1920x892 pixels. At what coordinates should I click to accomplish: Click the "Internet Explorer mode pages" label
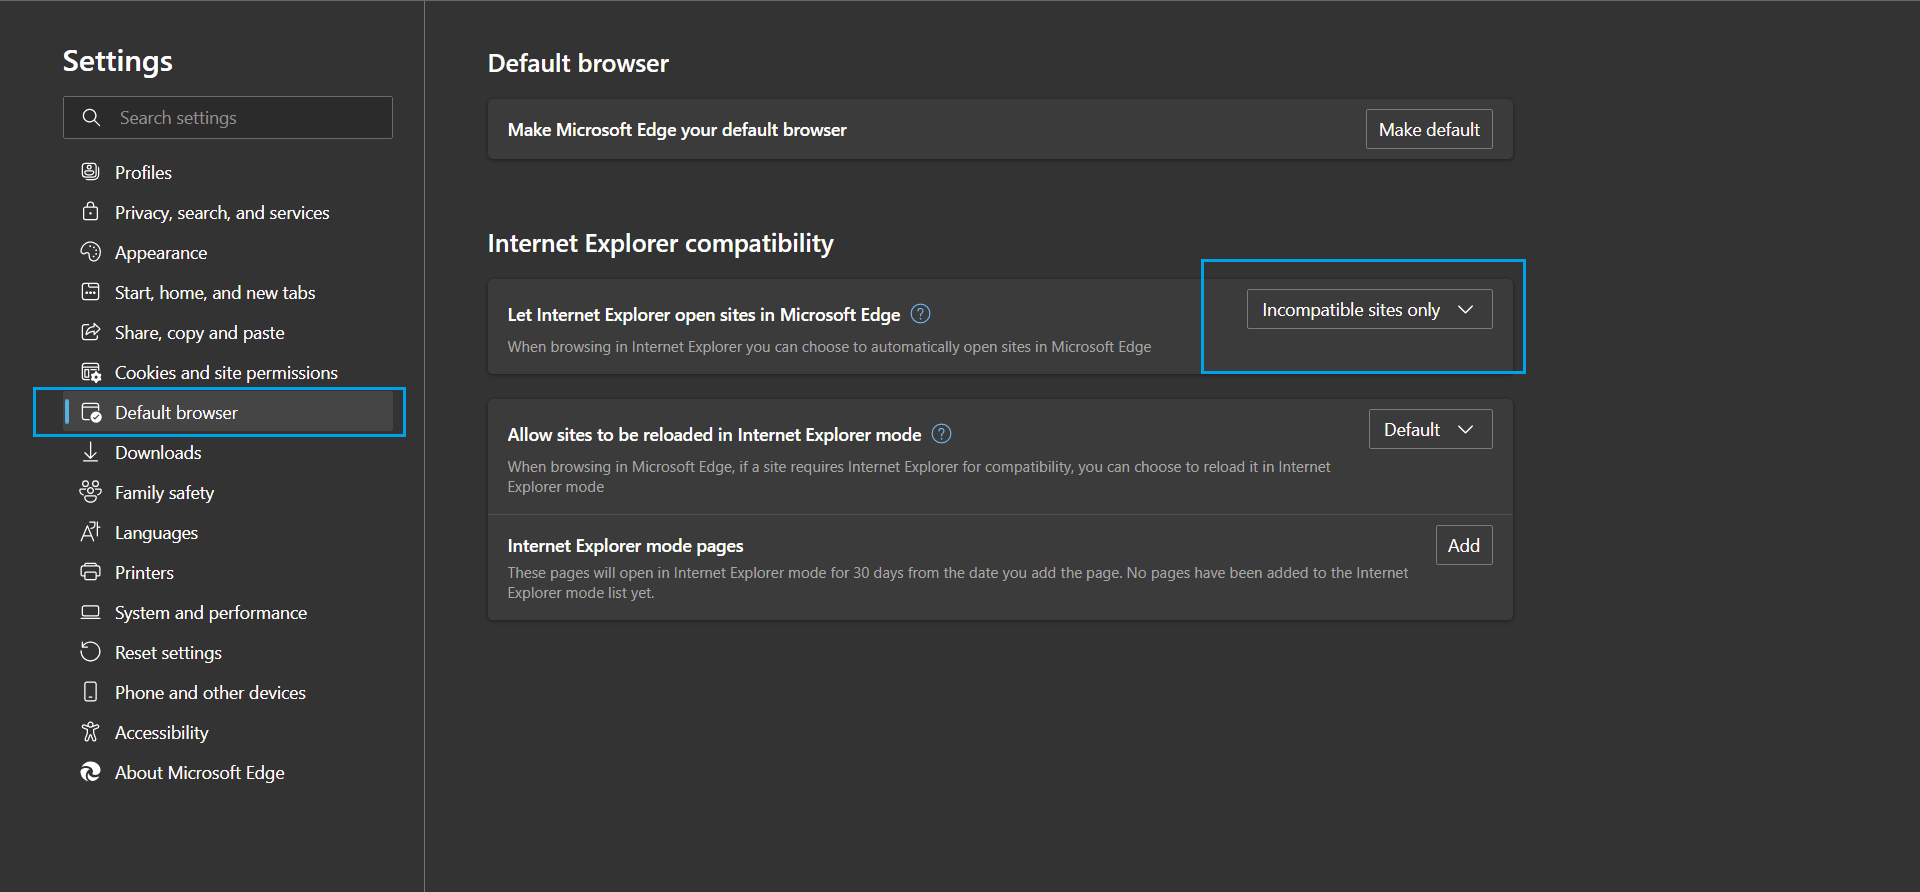point(625,545)
